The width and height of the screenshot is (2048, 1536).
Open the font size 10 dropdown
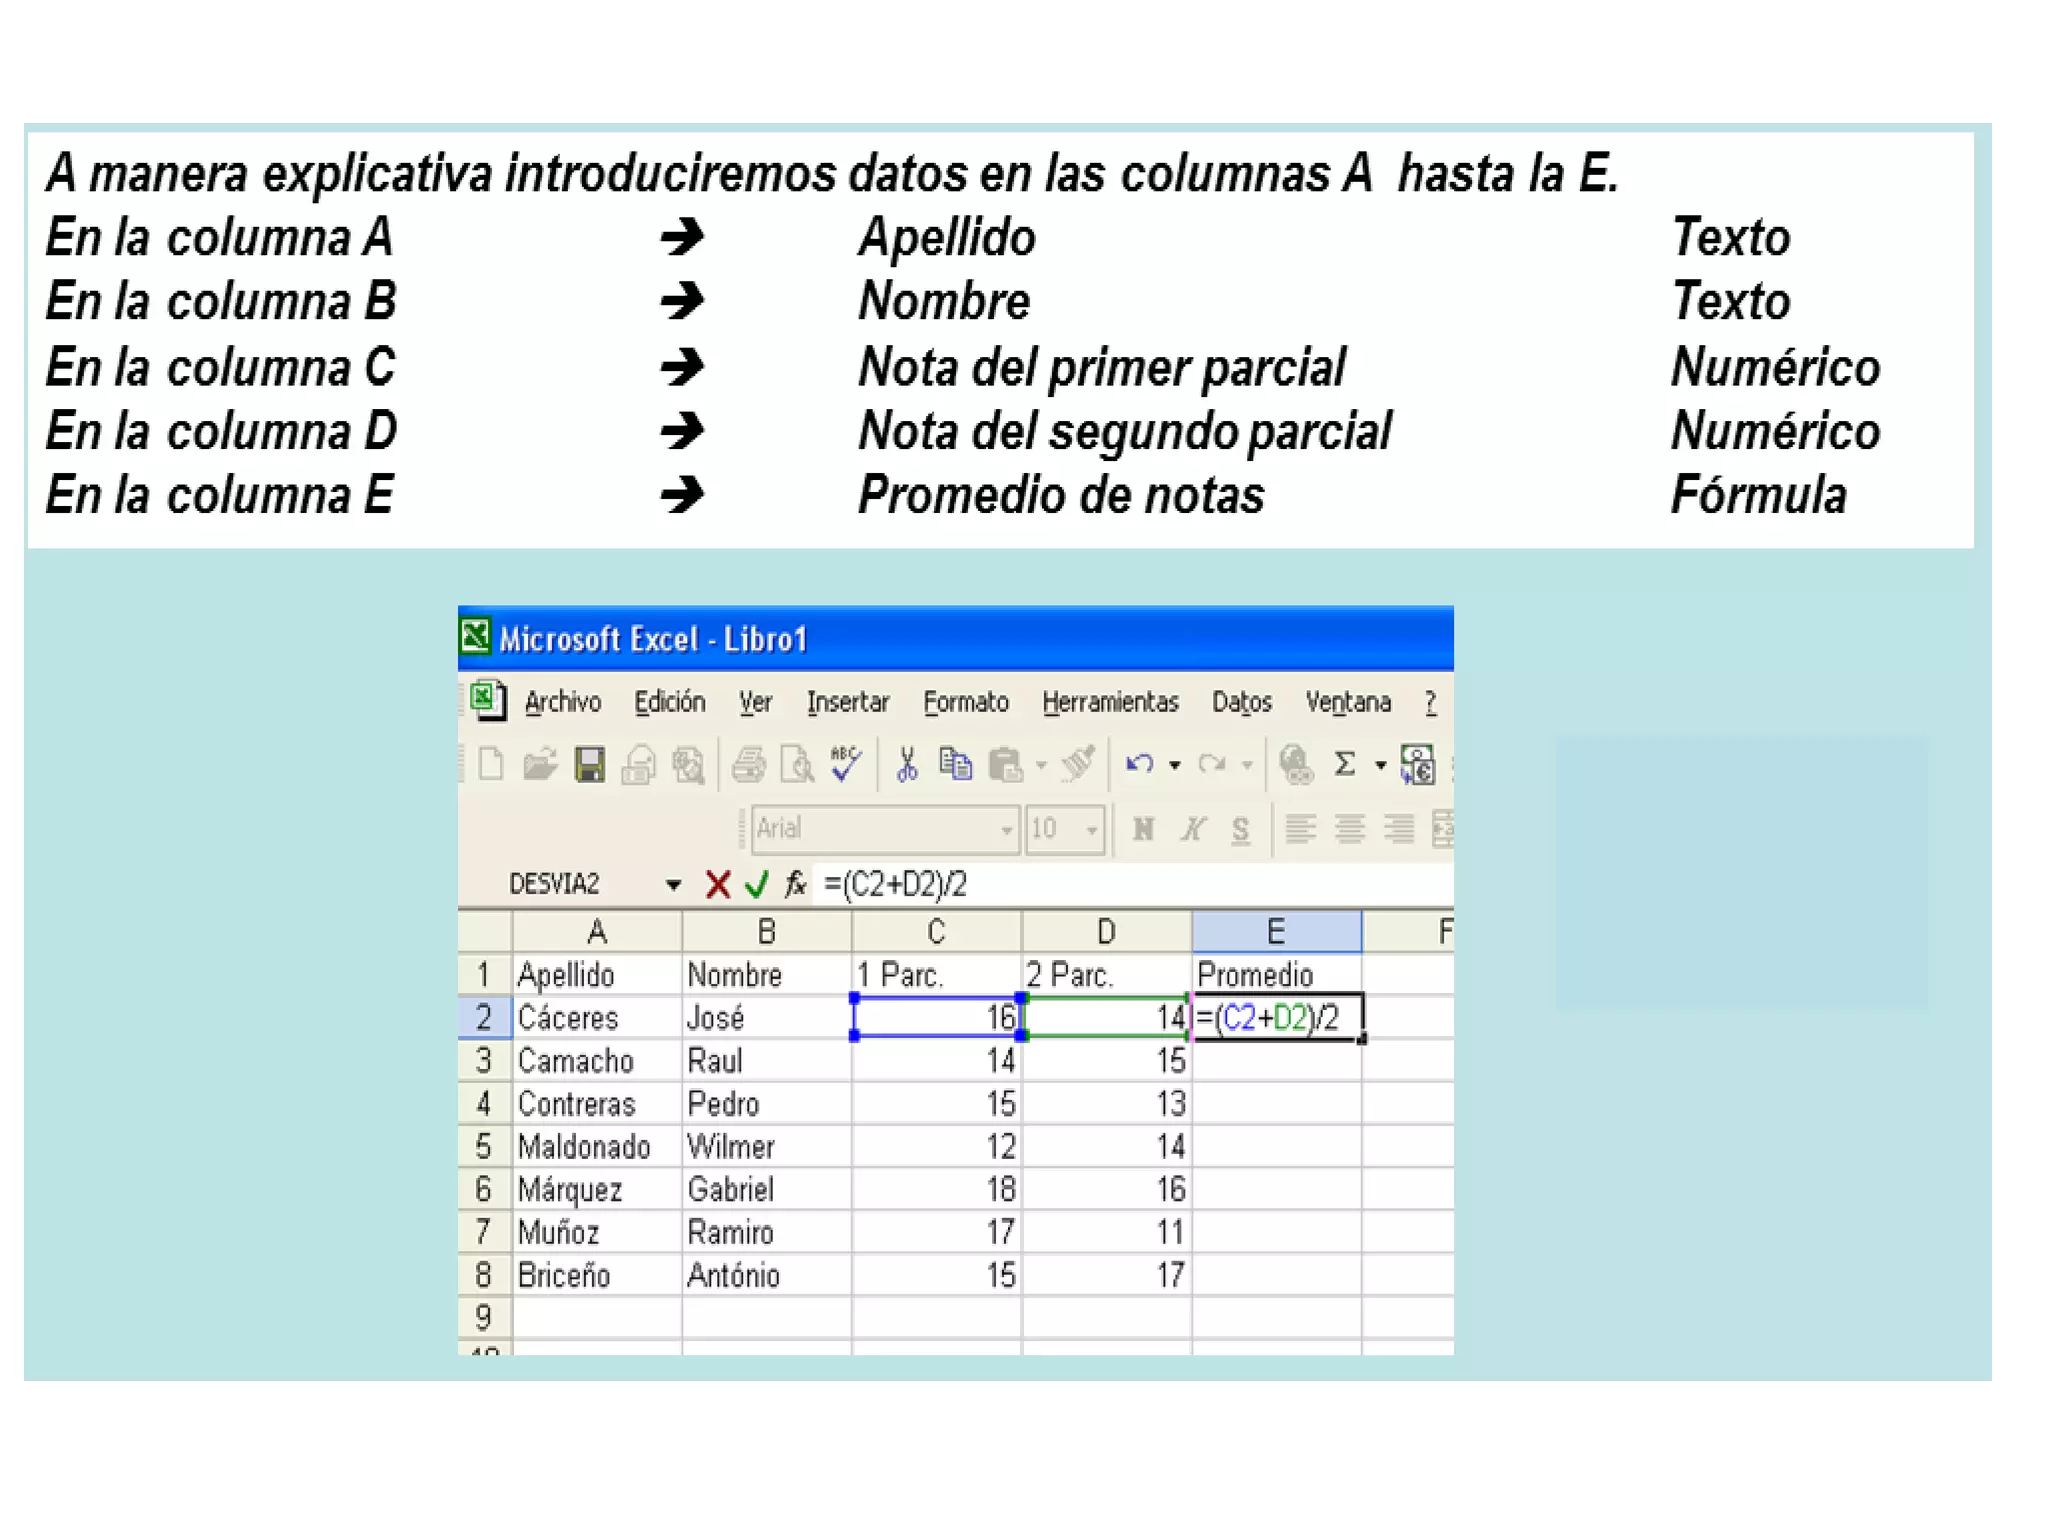click(x=1092, y=830)
